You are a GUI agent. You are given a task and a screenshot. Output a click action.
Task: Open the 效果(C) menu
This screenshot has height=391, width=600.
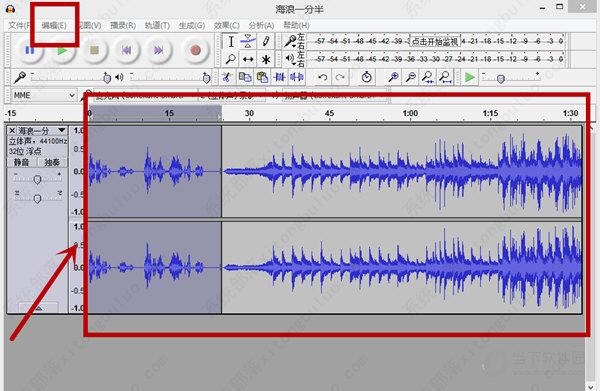point(226,26)
